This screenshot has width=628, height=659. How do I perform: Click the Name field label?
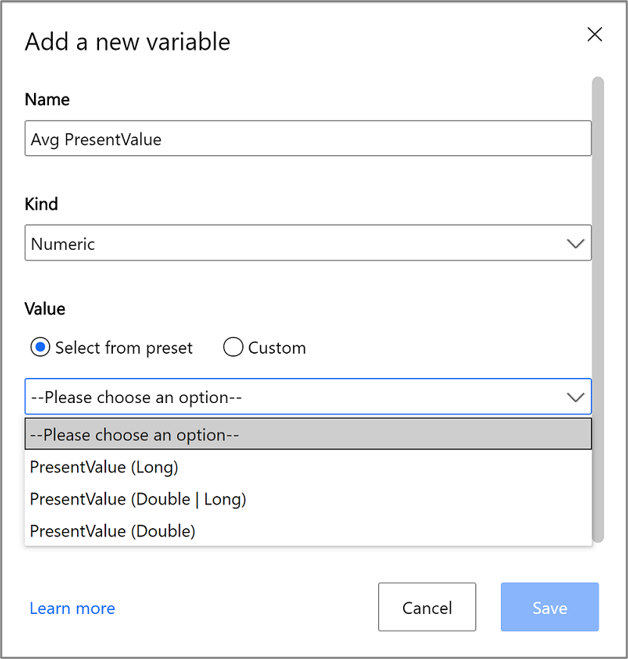point(47,100)
